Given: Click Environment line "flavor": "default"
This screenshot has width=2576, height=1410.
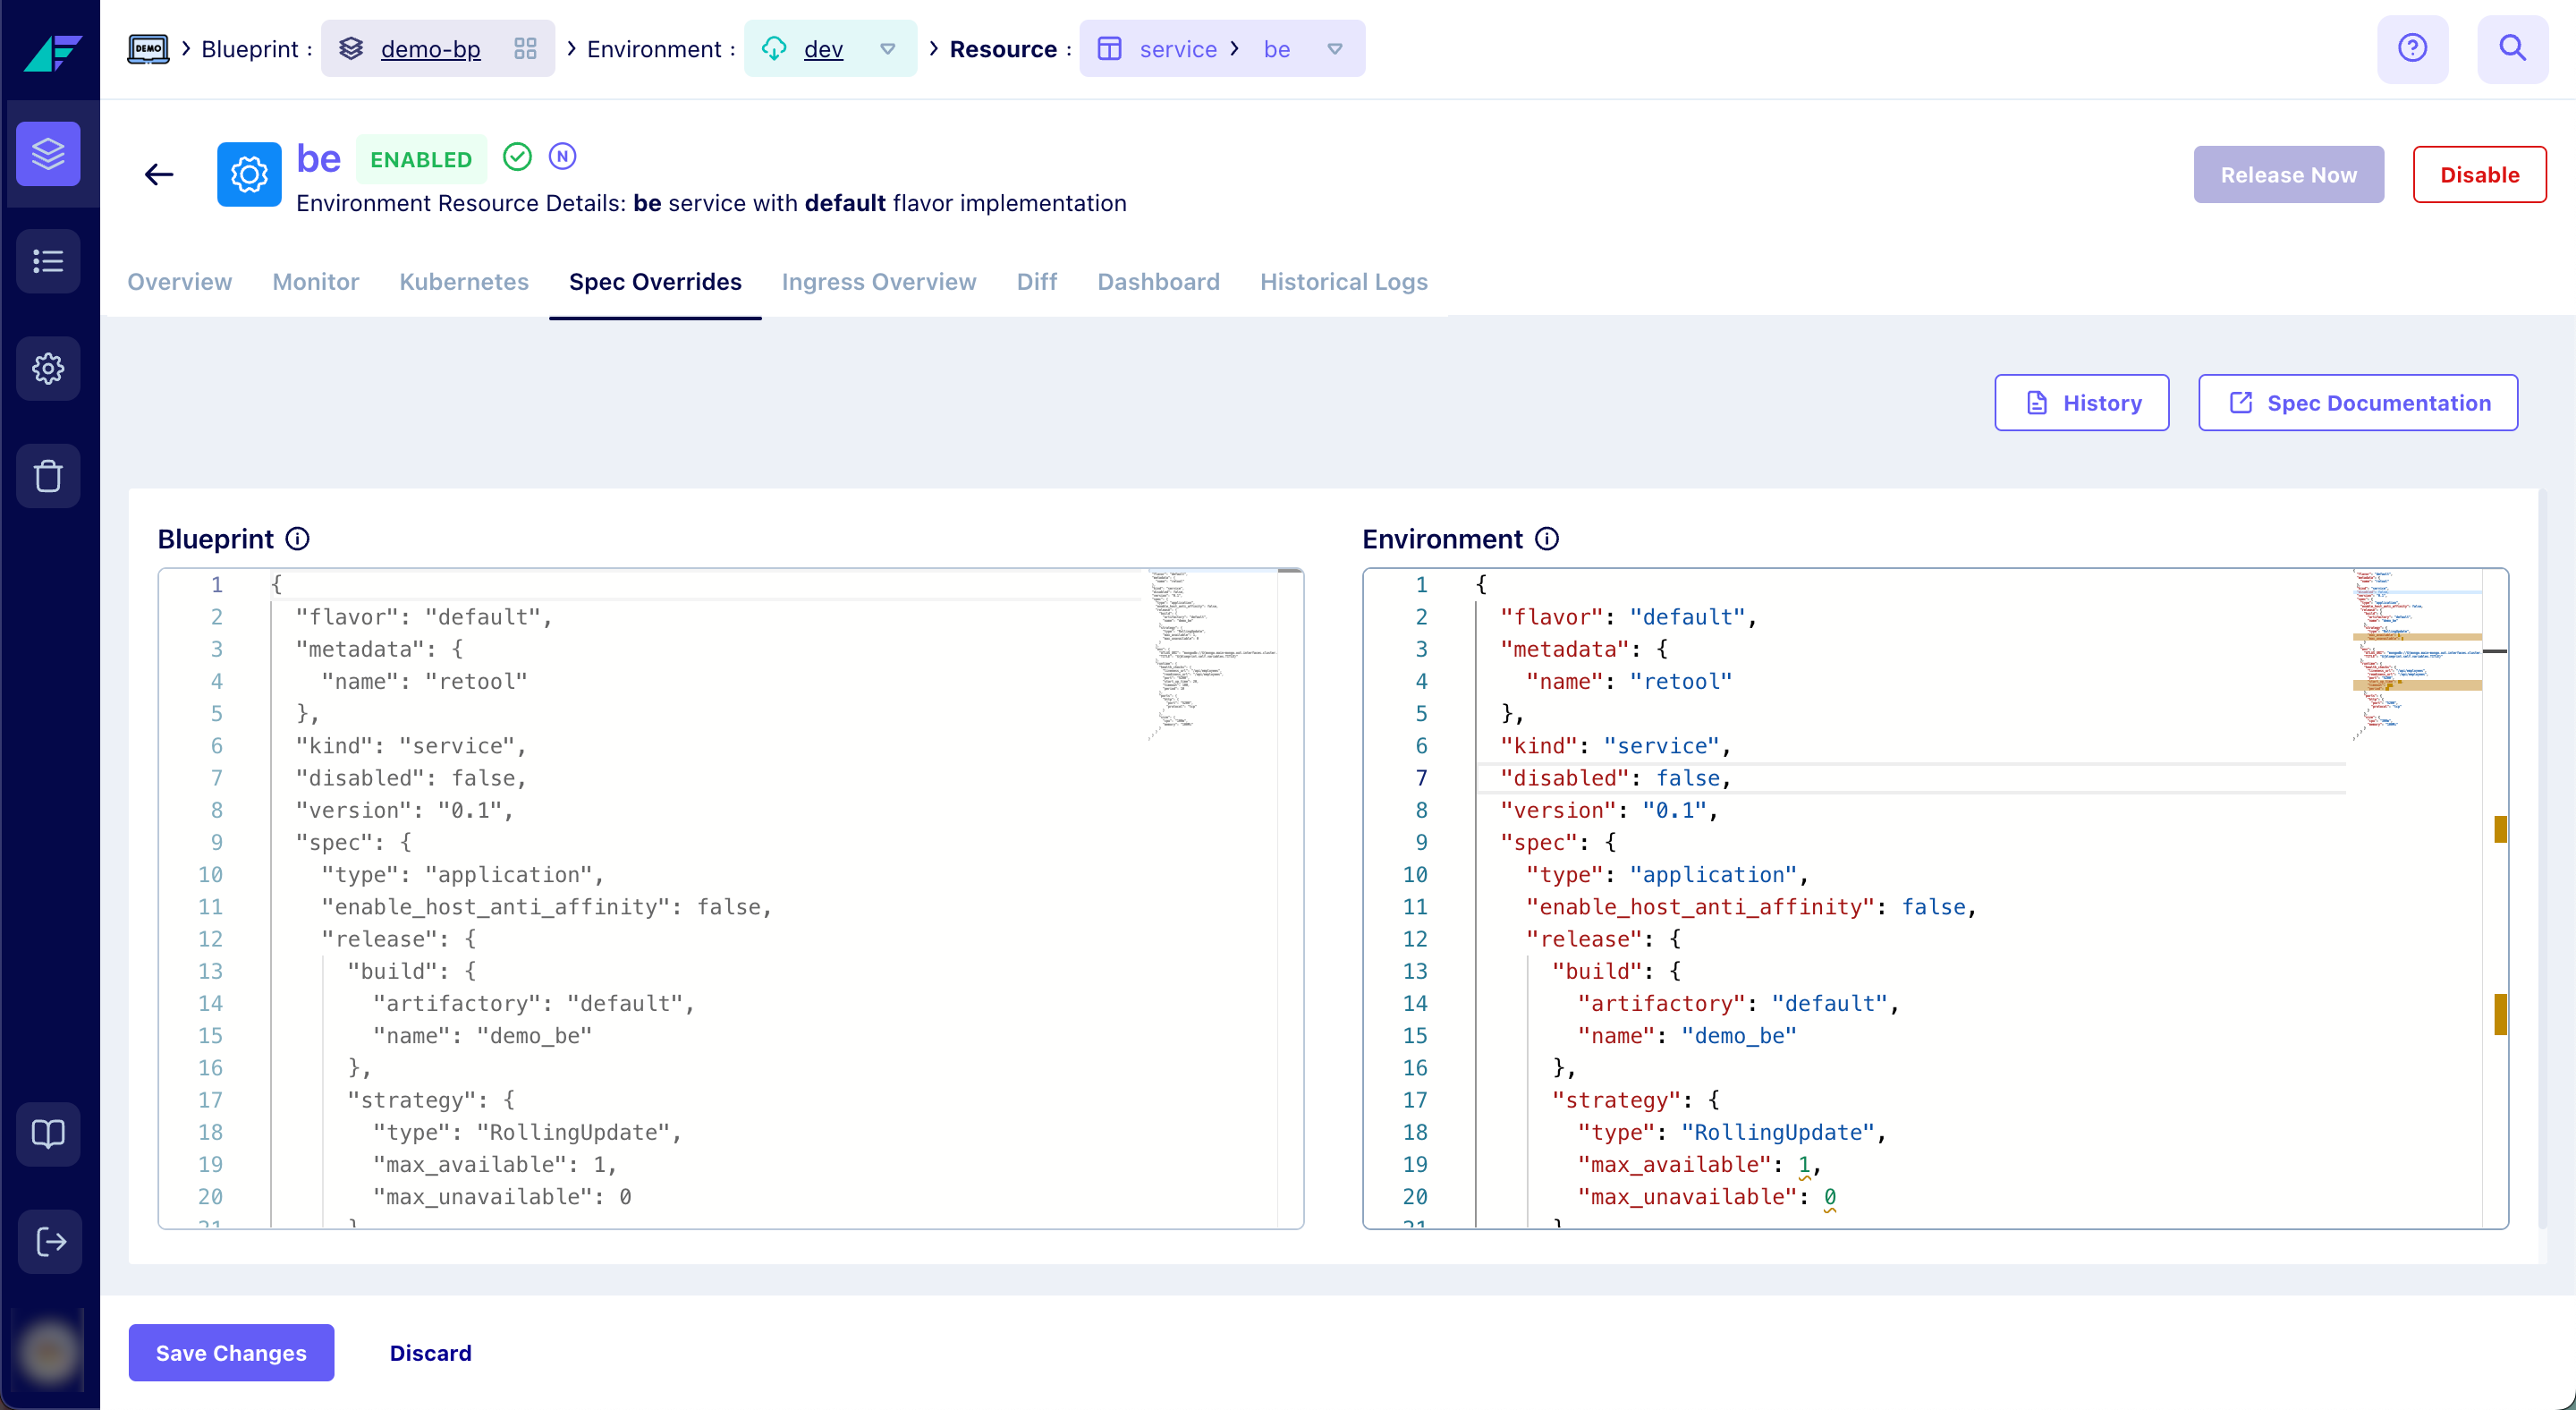Looking at the screenshot, I should [1629, 617].
